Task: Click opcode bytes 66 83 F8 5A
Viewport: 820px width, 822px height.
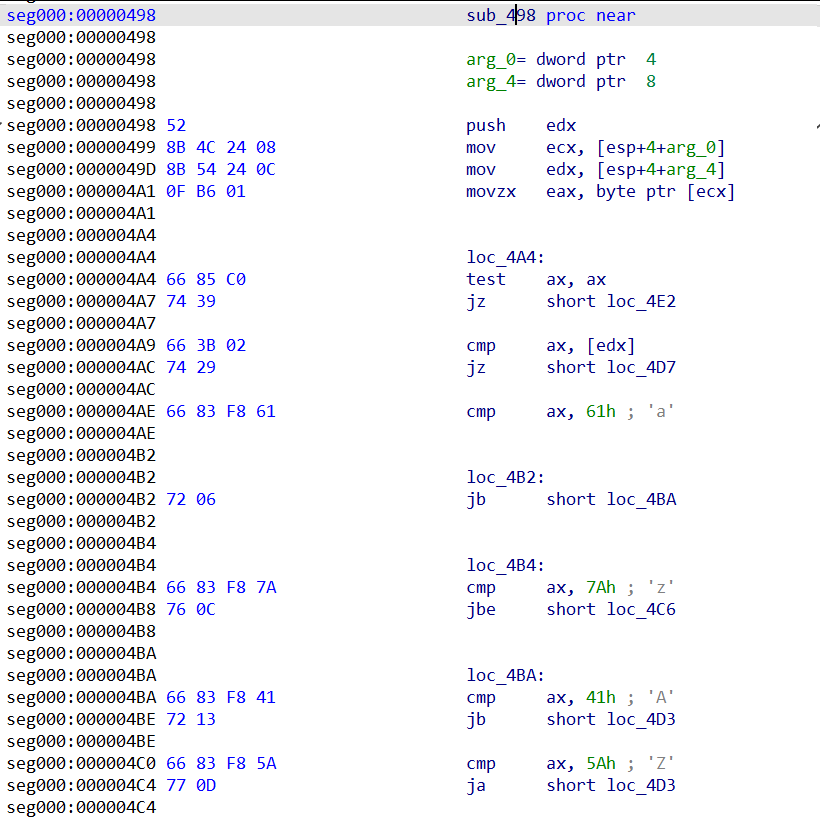Action: [x=221, y=764]
